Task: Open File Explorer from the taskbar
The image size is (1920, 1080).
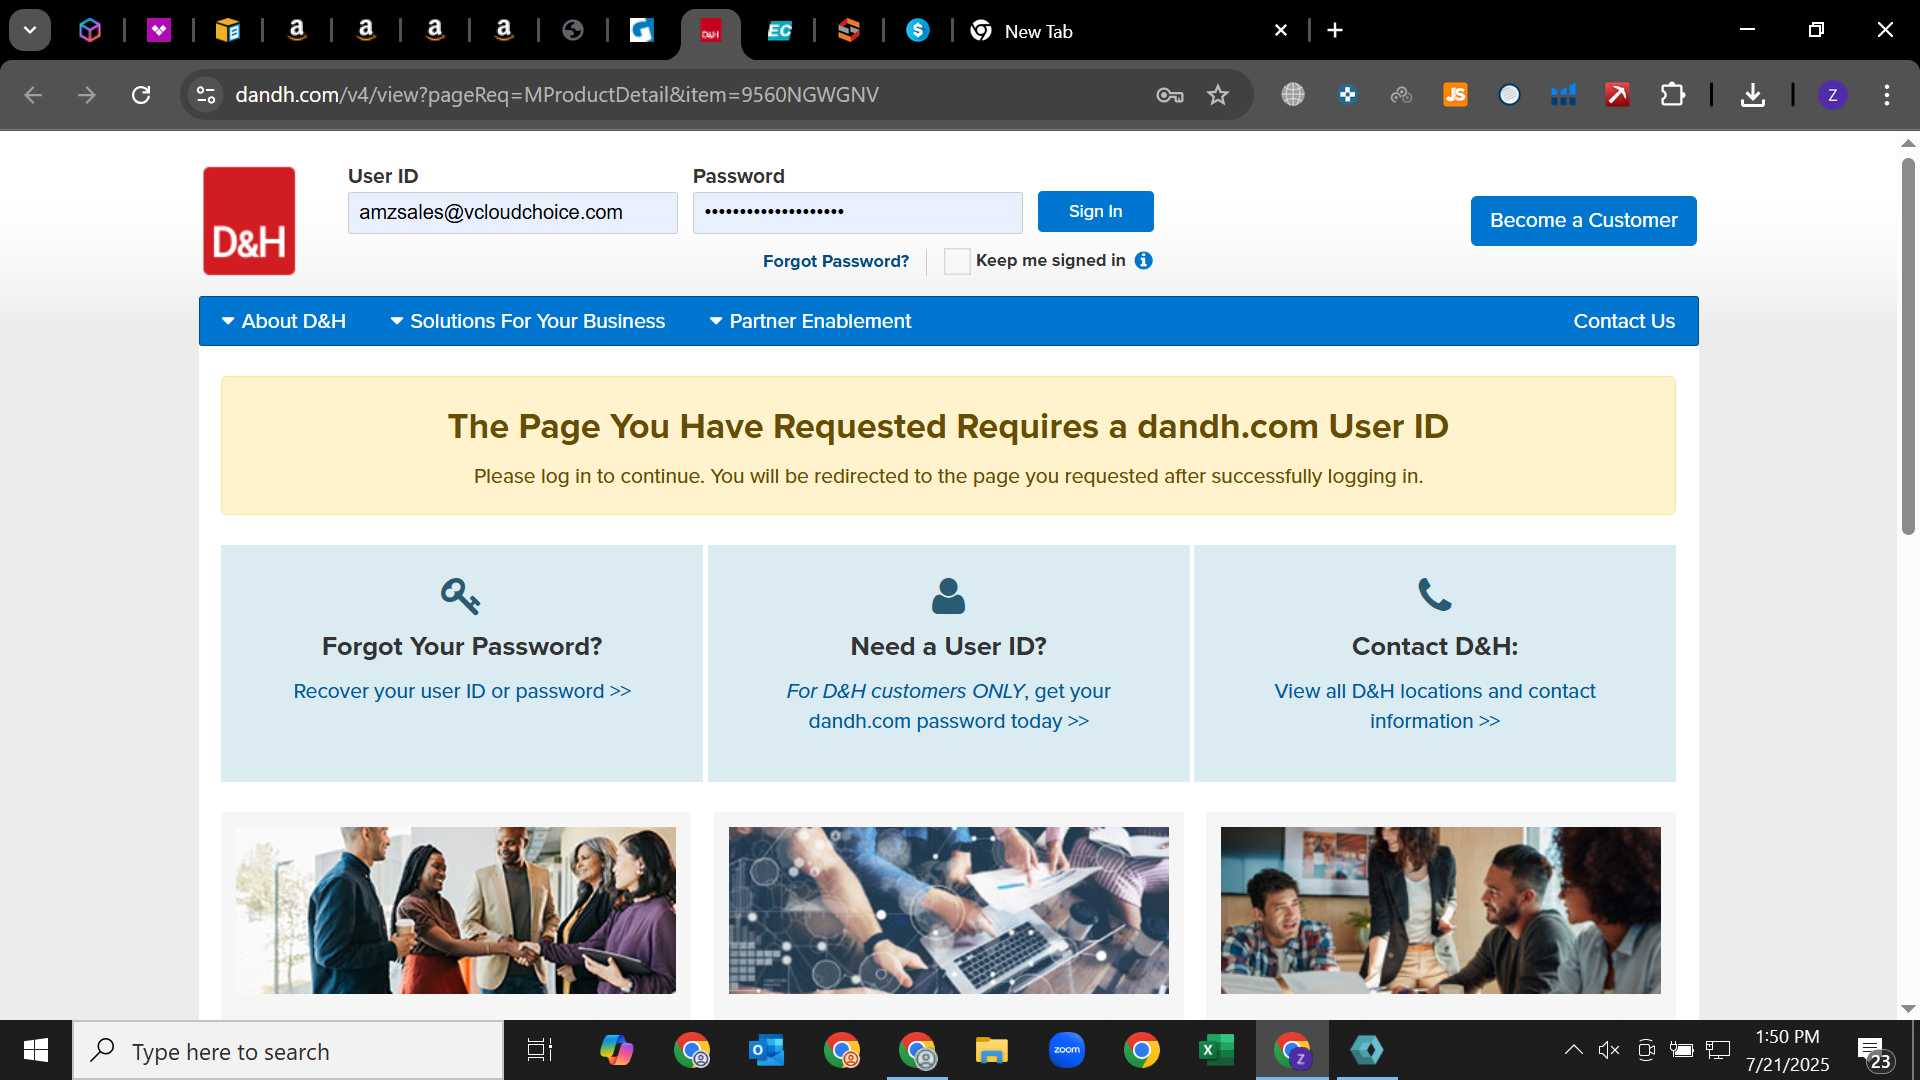Action: coord(991,1050)
